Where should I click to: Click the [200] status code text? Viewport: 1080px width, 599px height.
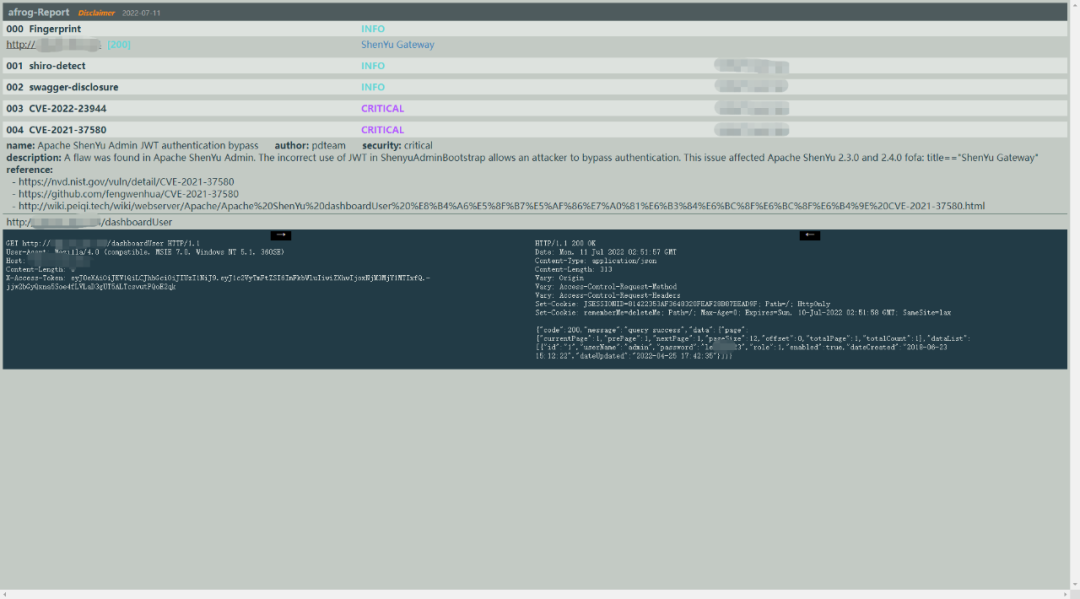[118, 45]
